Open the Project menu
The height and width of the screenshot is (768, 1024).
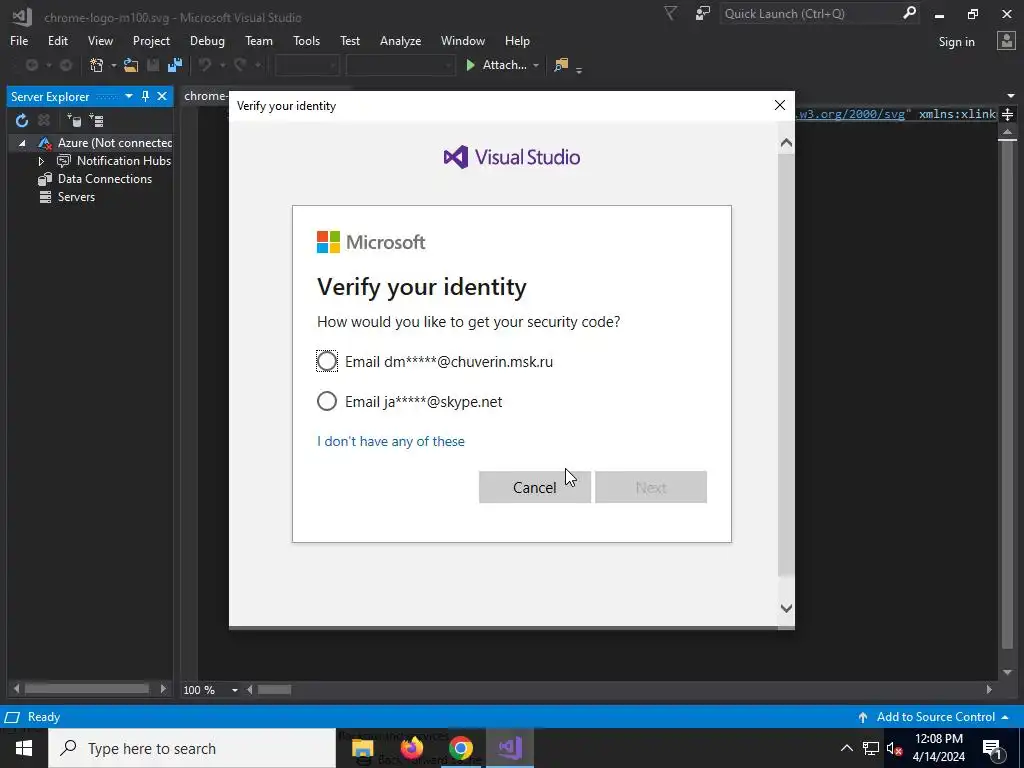click(x=151, y=40)
